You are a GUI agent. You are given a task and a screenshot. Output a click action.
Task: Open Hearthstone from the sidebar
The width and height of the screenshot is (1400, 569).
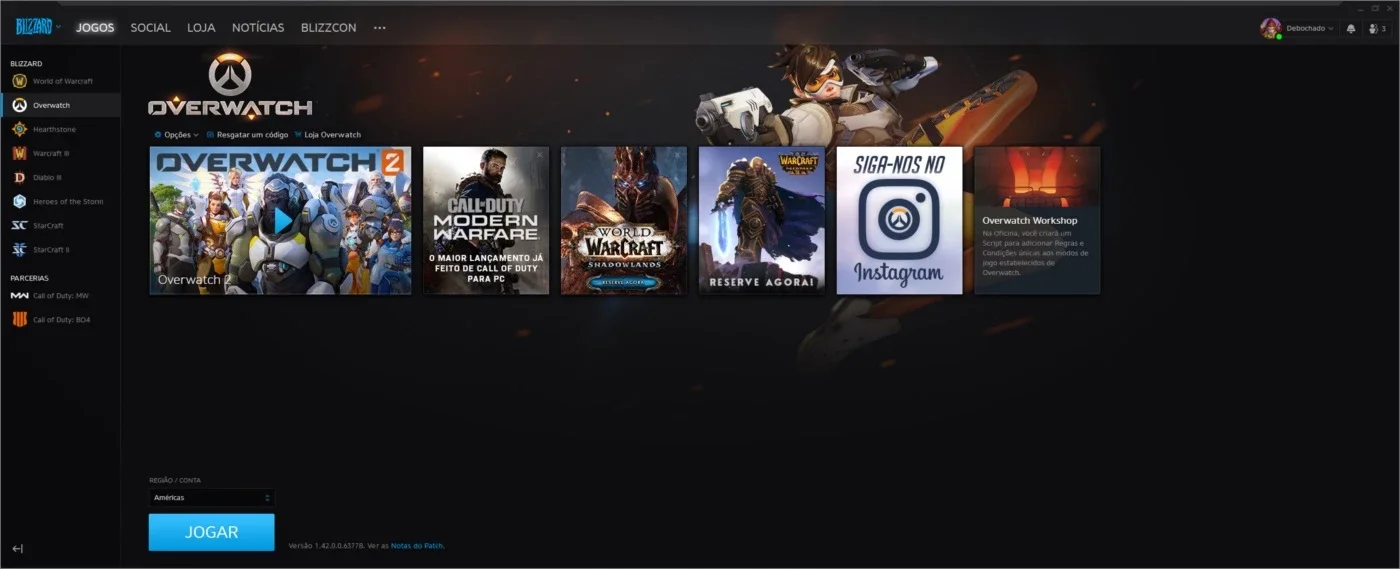click(x=60, y=129)
